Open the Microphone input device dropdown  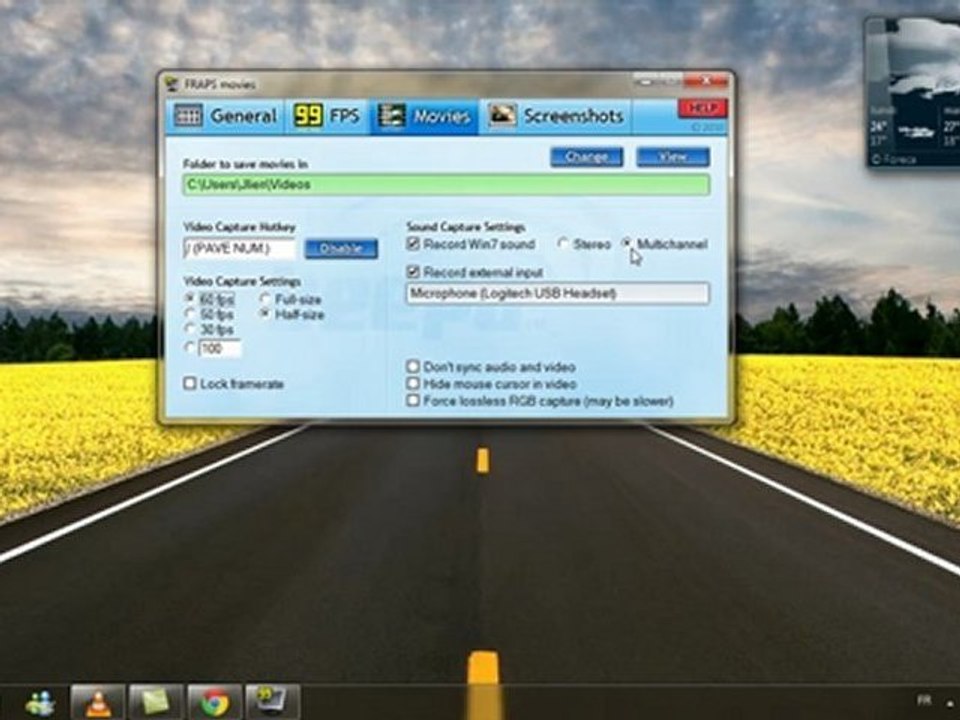(558, 293)
